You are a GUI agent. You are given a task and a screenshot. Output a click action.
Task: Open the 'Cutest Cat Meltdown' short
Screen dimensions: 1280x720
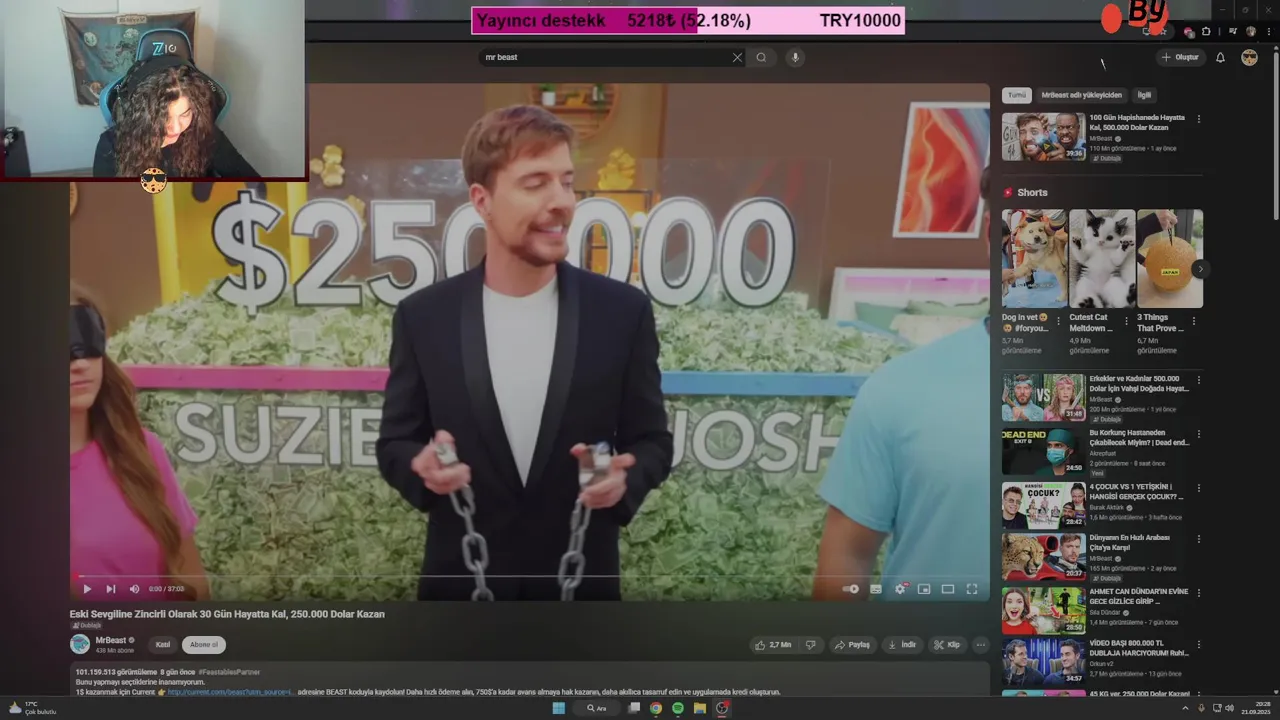coord(1102,258)
